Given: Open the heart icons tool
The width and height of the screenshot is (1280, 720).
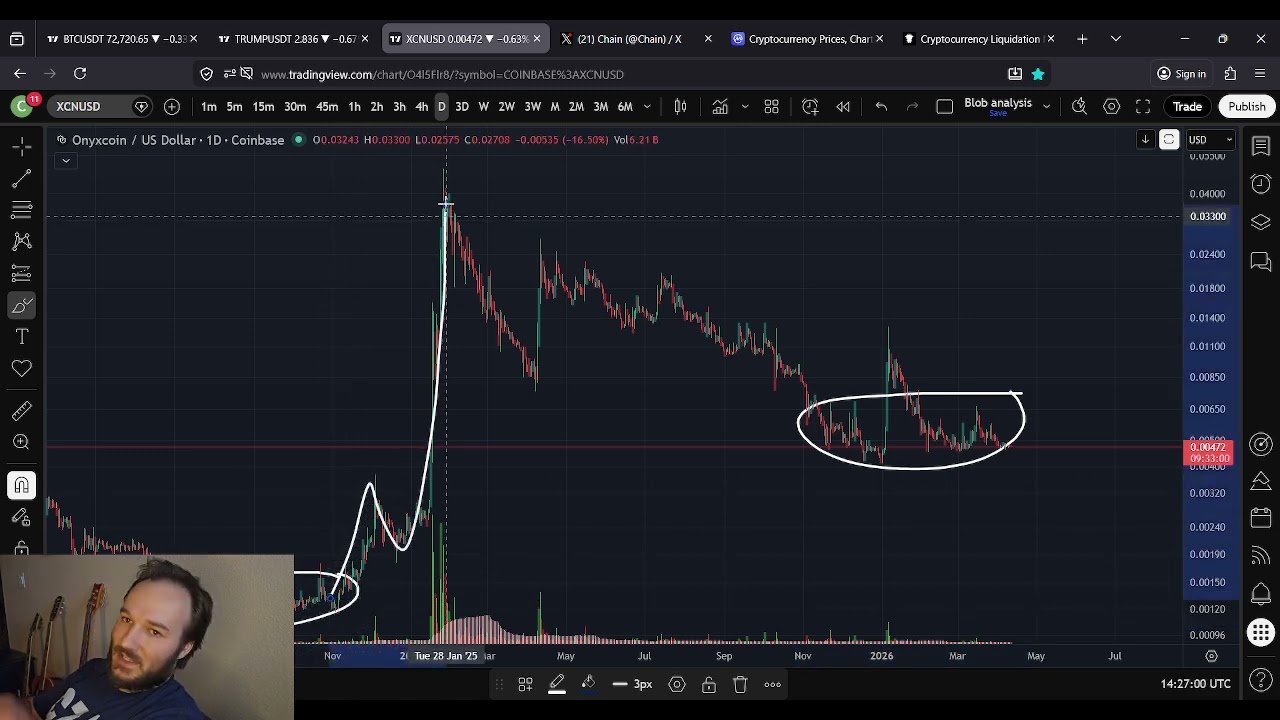Looking at the screenshot, I should click(21, 369).
